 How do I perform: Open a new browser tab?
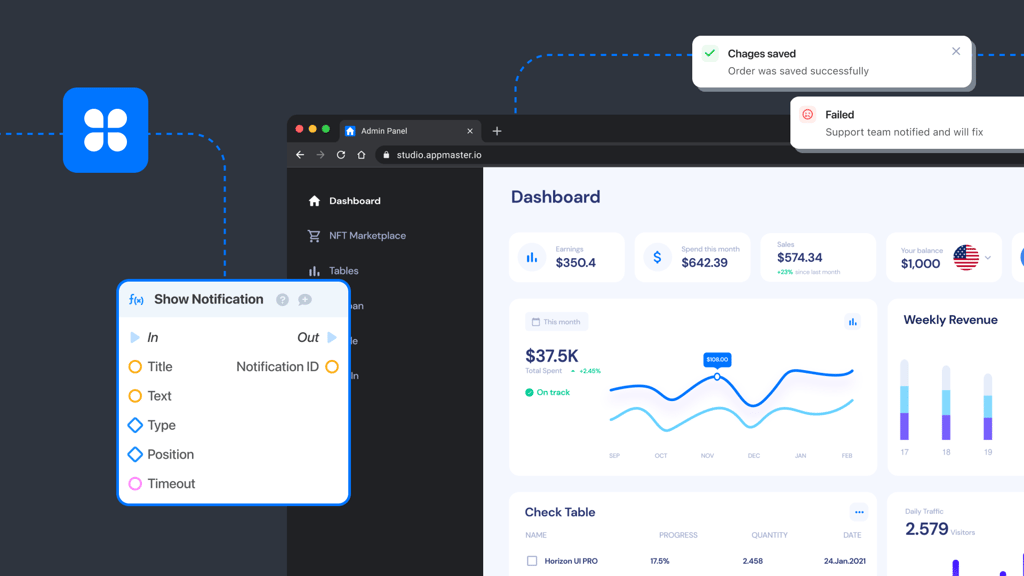click(497, 131)
